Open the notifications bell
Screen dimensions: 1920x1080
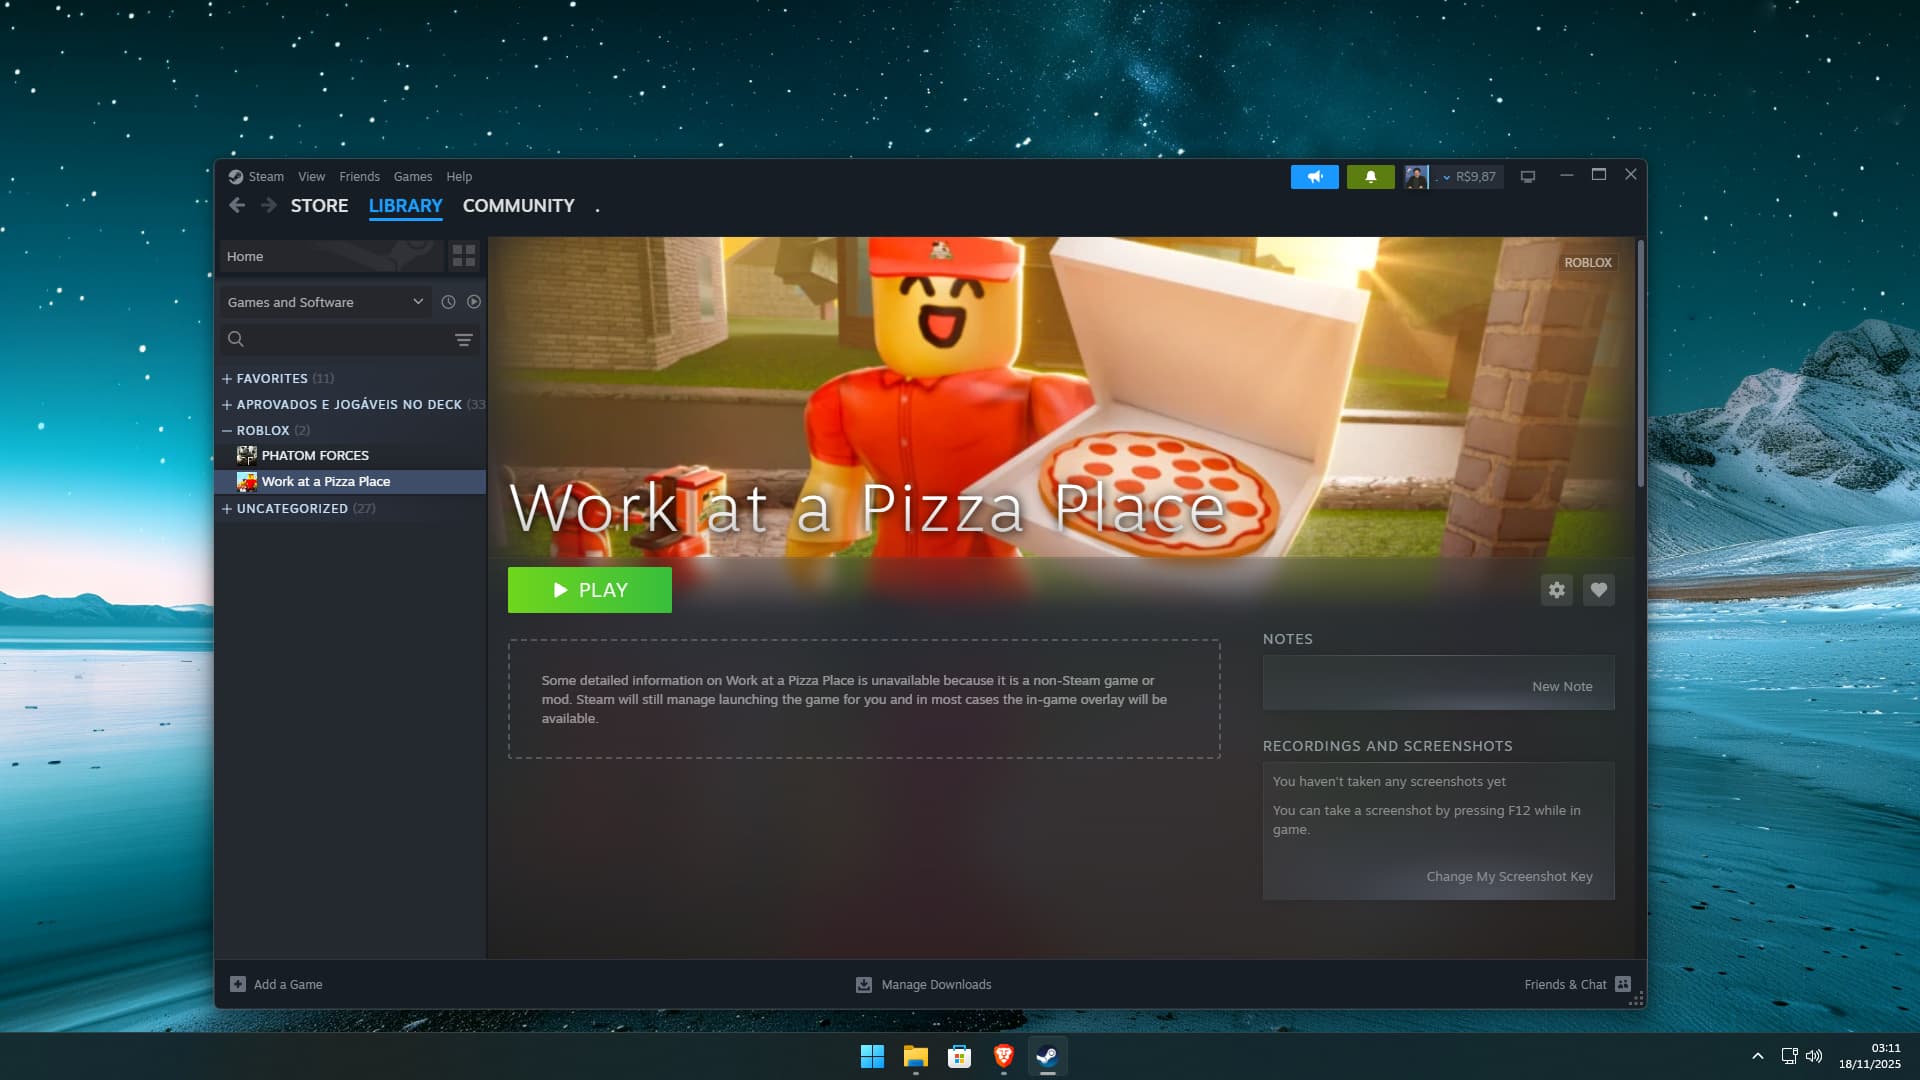coord(1370,177)
